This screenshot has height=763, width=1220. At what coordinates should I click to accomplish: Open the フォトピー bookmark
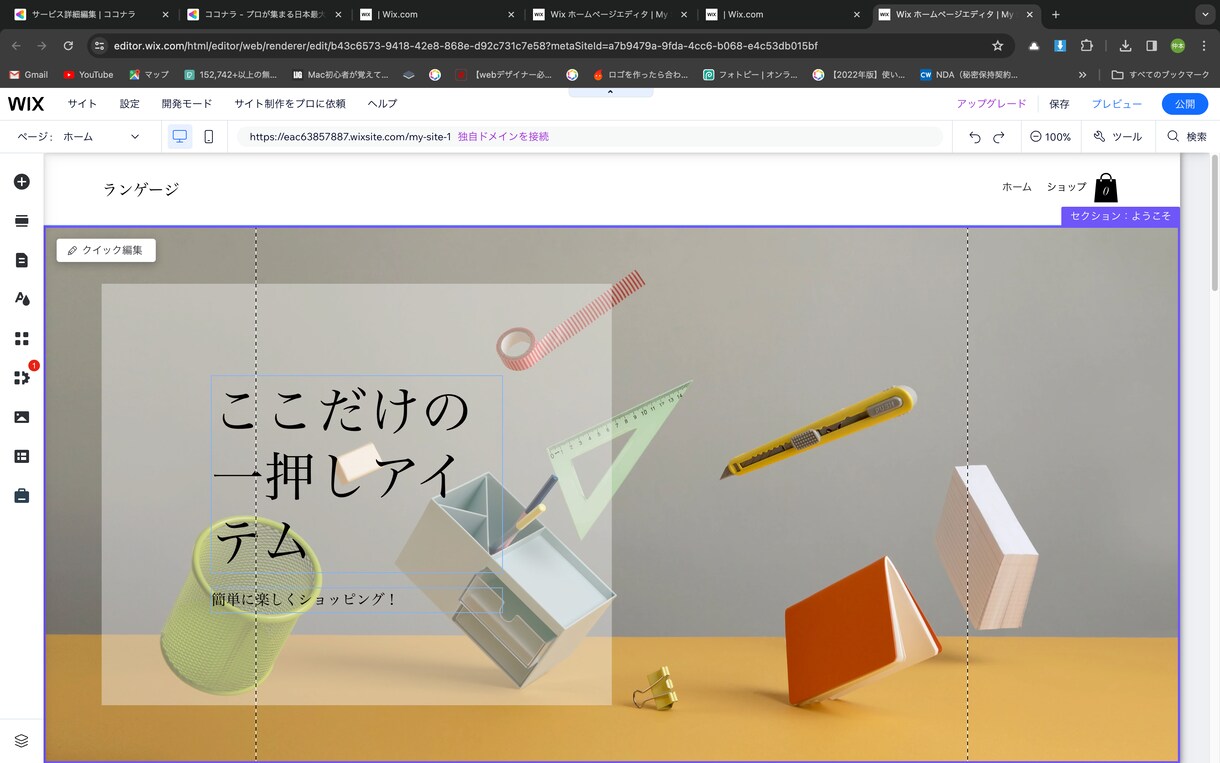coord(752,75)
